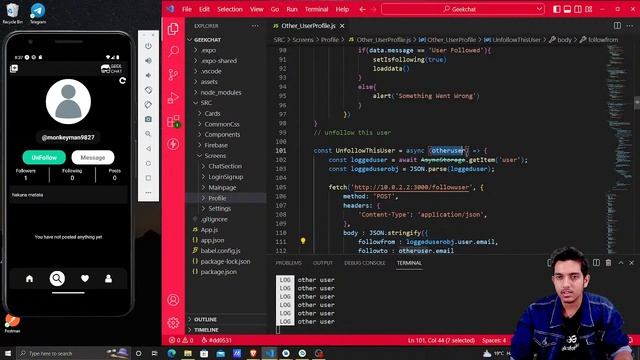Tap the heart icon in phone app

tap(85, 278)
